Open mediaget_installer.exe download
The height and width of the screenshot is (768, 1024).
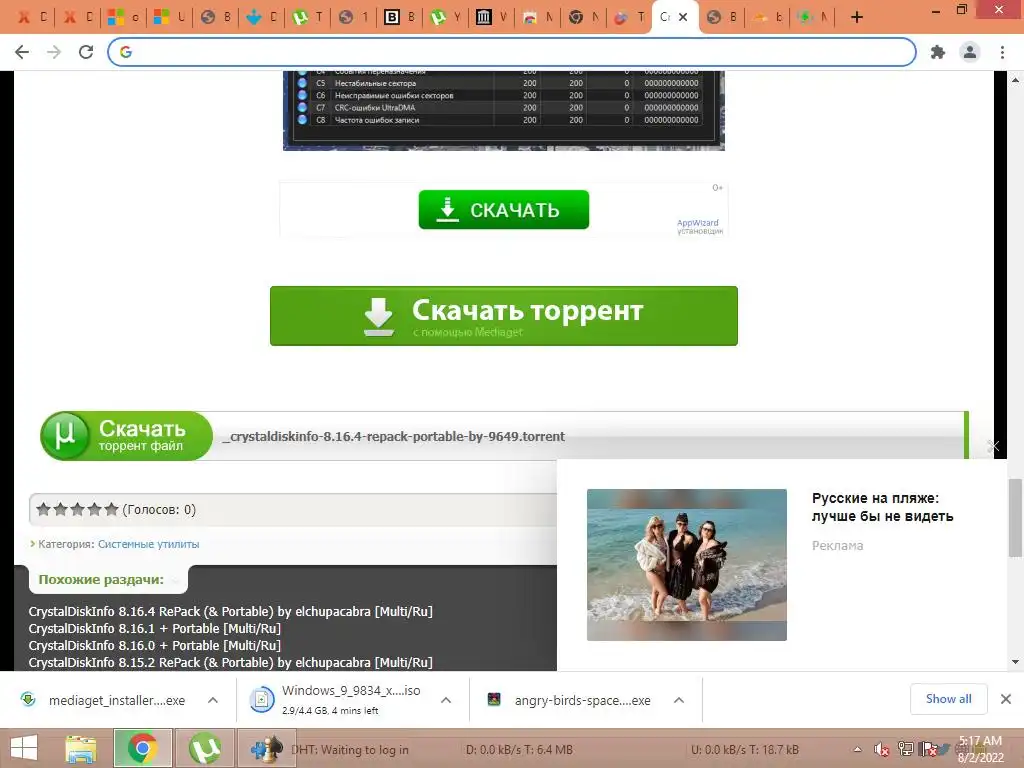click(x=117, y=701)
